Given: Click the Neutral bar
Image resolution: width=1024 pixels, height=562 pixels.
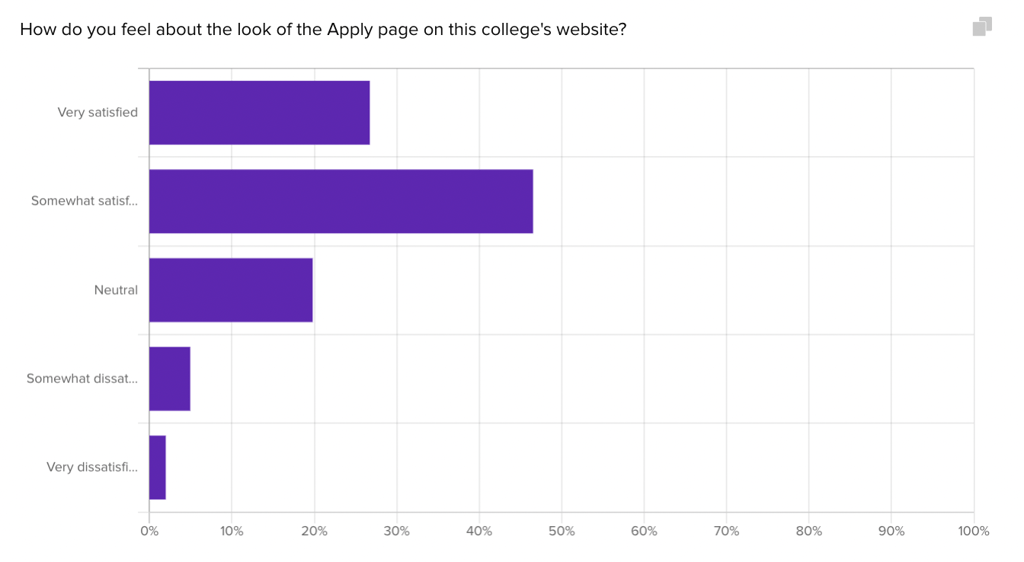Looking at the screenshot, I should coord(231,290).
